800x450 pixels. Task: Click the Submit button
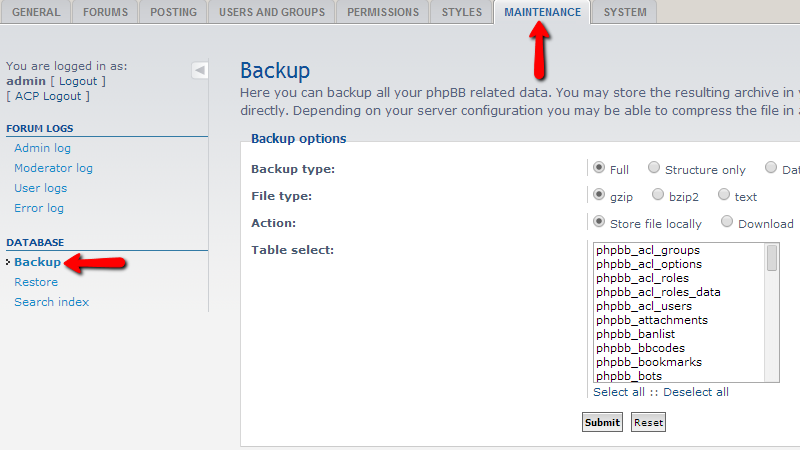[x=602, y=422]
